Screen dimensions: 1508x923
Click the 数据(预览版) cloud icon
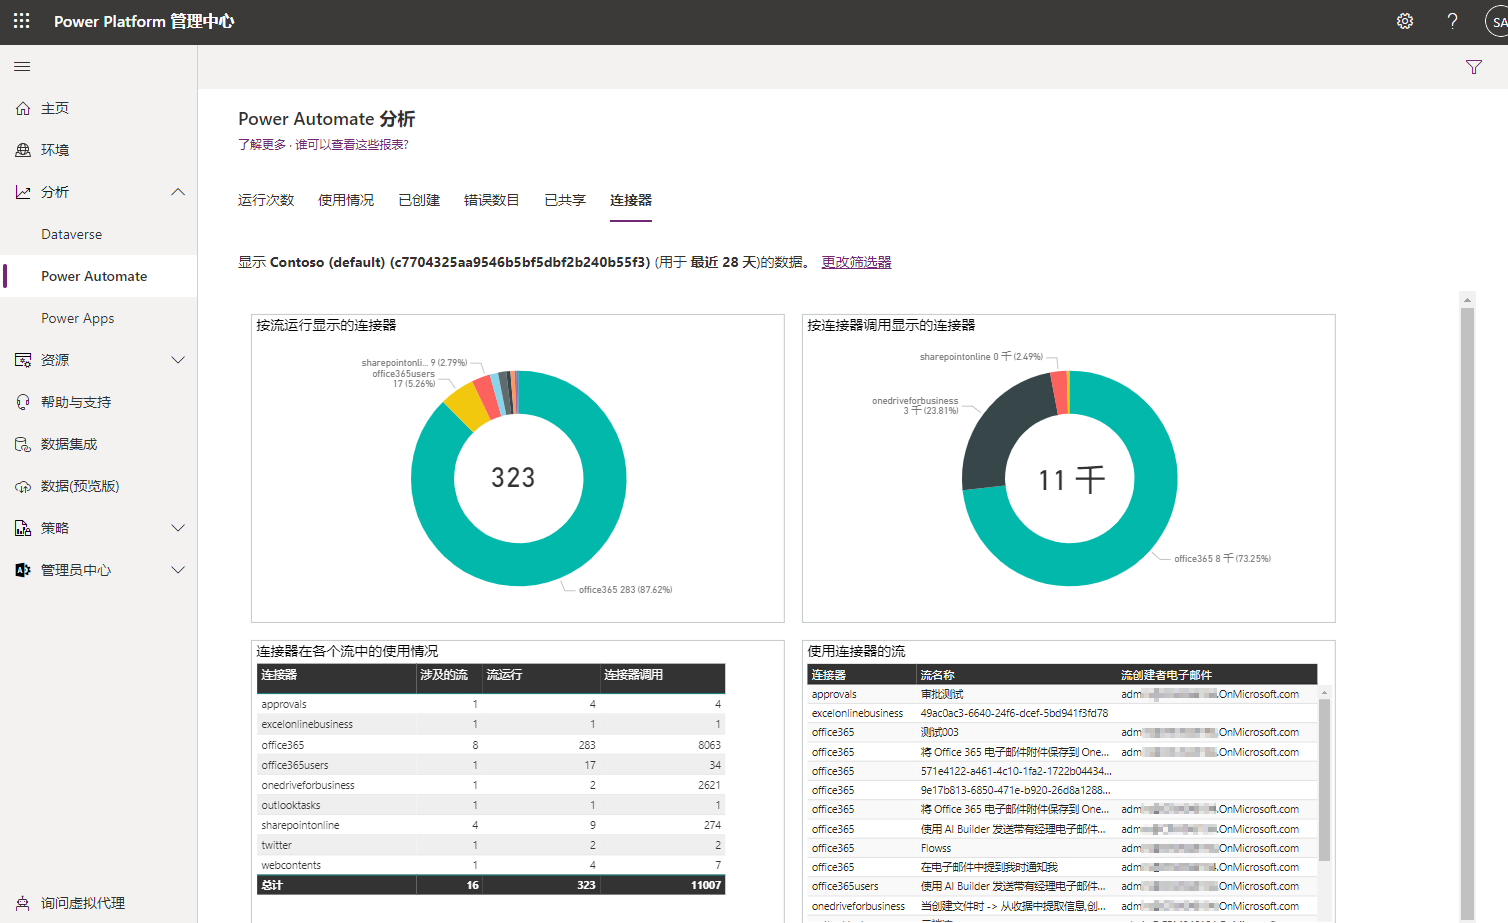coord(23,486)
